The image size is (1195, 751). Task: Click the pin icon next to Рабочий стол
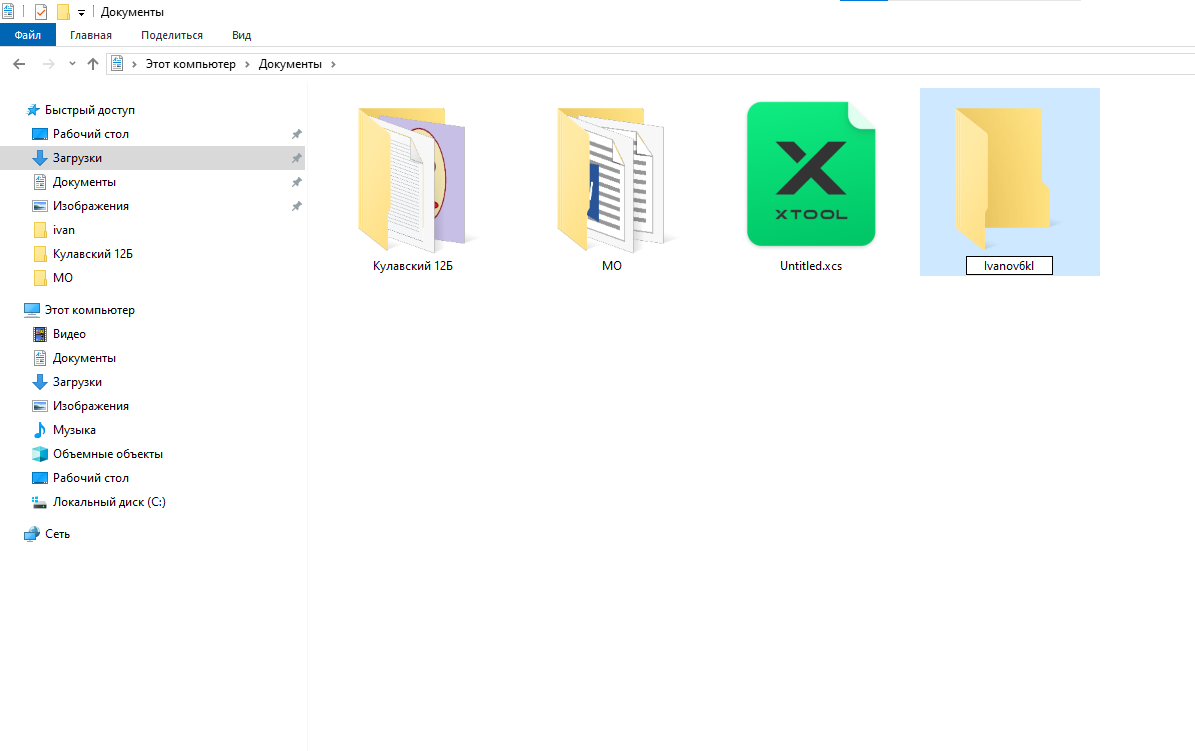(x=296, y=134)
